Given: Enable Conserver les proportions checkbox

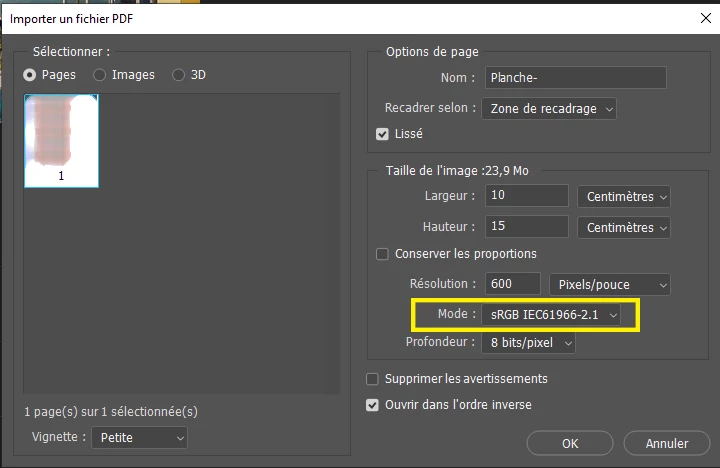Looking at the screenshot, I should pyautogui.click(x=382, y=254).
